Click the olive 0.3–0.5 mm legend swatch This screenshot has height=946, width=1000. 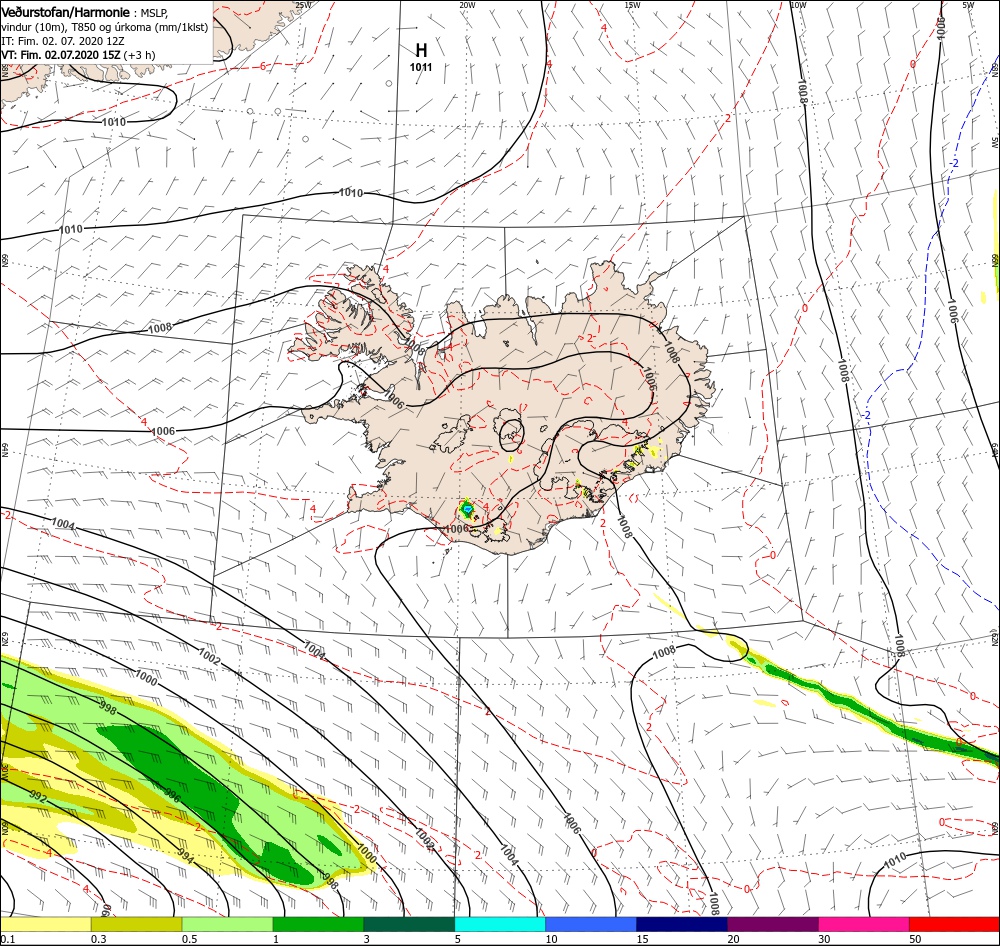(136, 924)
